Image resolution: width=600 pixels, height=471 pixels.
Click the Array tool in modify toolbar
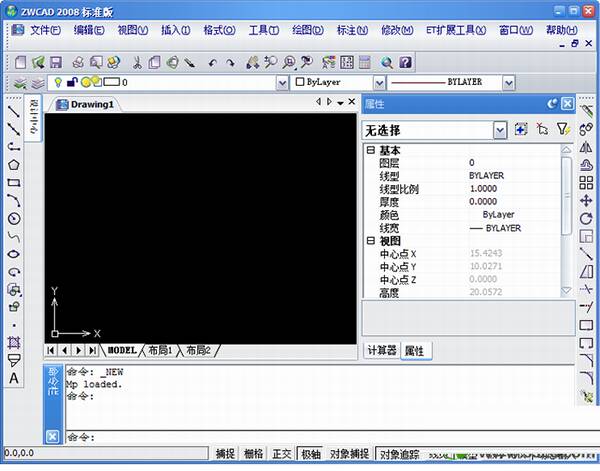[x=586, y=183]
